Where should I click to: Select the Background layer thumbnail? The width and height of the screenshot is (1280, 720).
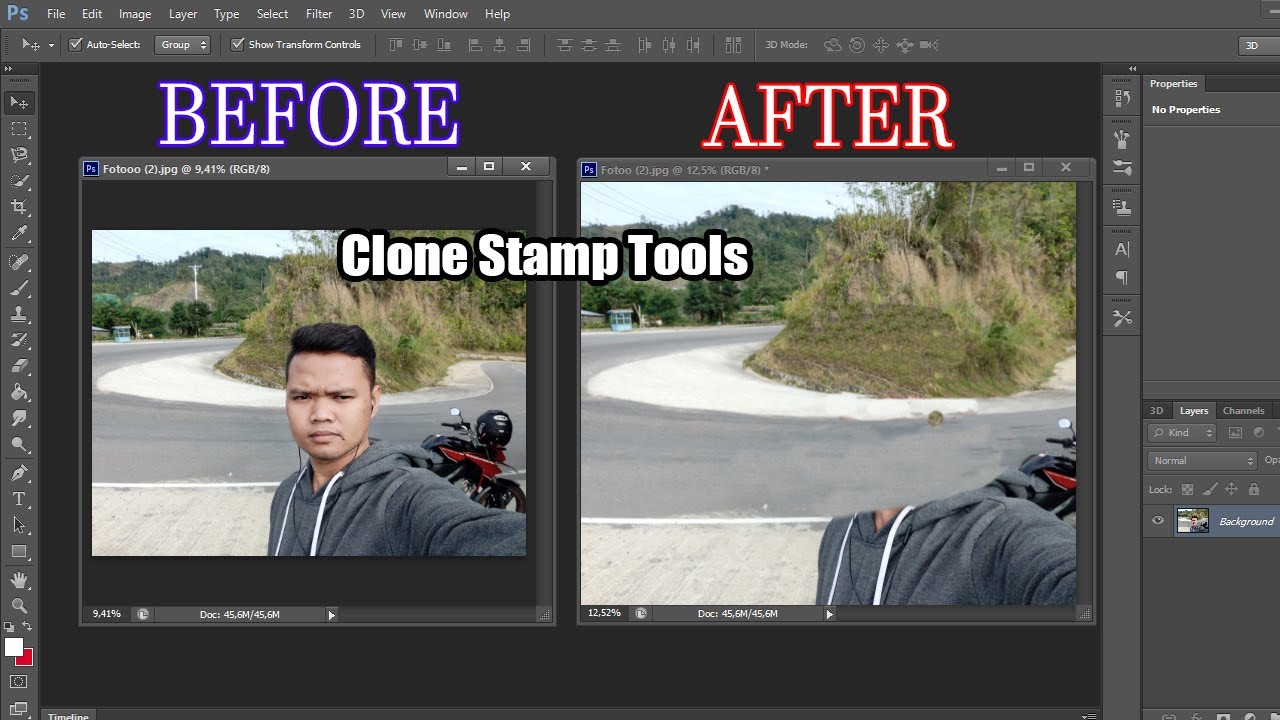pos(1192,521)
